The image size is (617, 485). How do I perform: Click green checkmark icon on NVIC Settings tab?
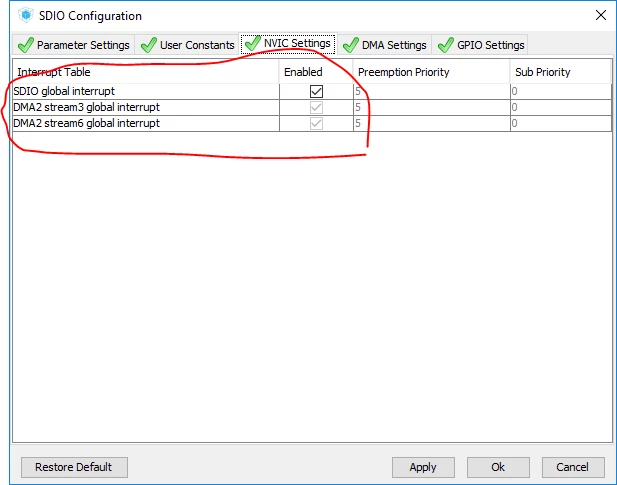[x=253, y=43]
